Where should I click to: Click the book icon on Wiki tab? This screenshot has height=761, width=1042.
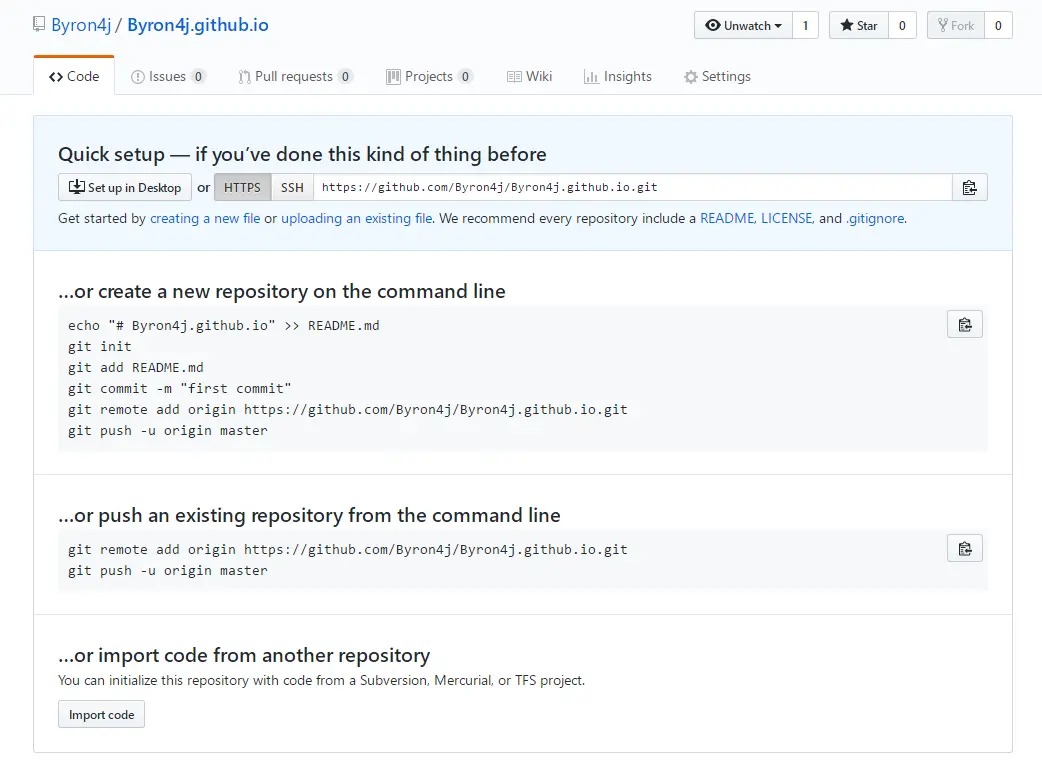pos(514,77)
